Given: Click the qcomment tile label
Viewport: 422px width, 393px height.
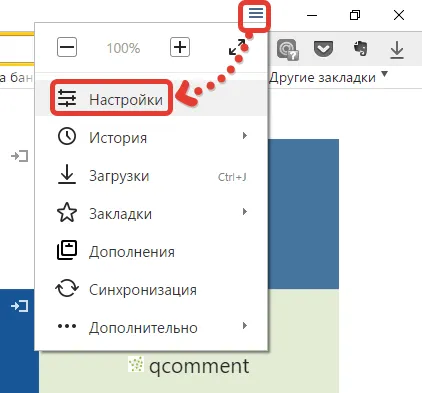Looking at the screenshot, I should pyautogui.click(x=199, y=366).
